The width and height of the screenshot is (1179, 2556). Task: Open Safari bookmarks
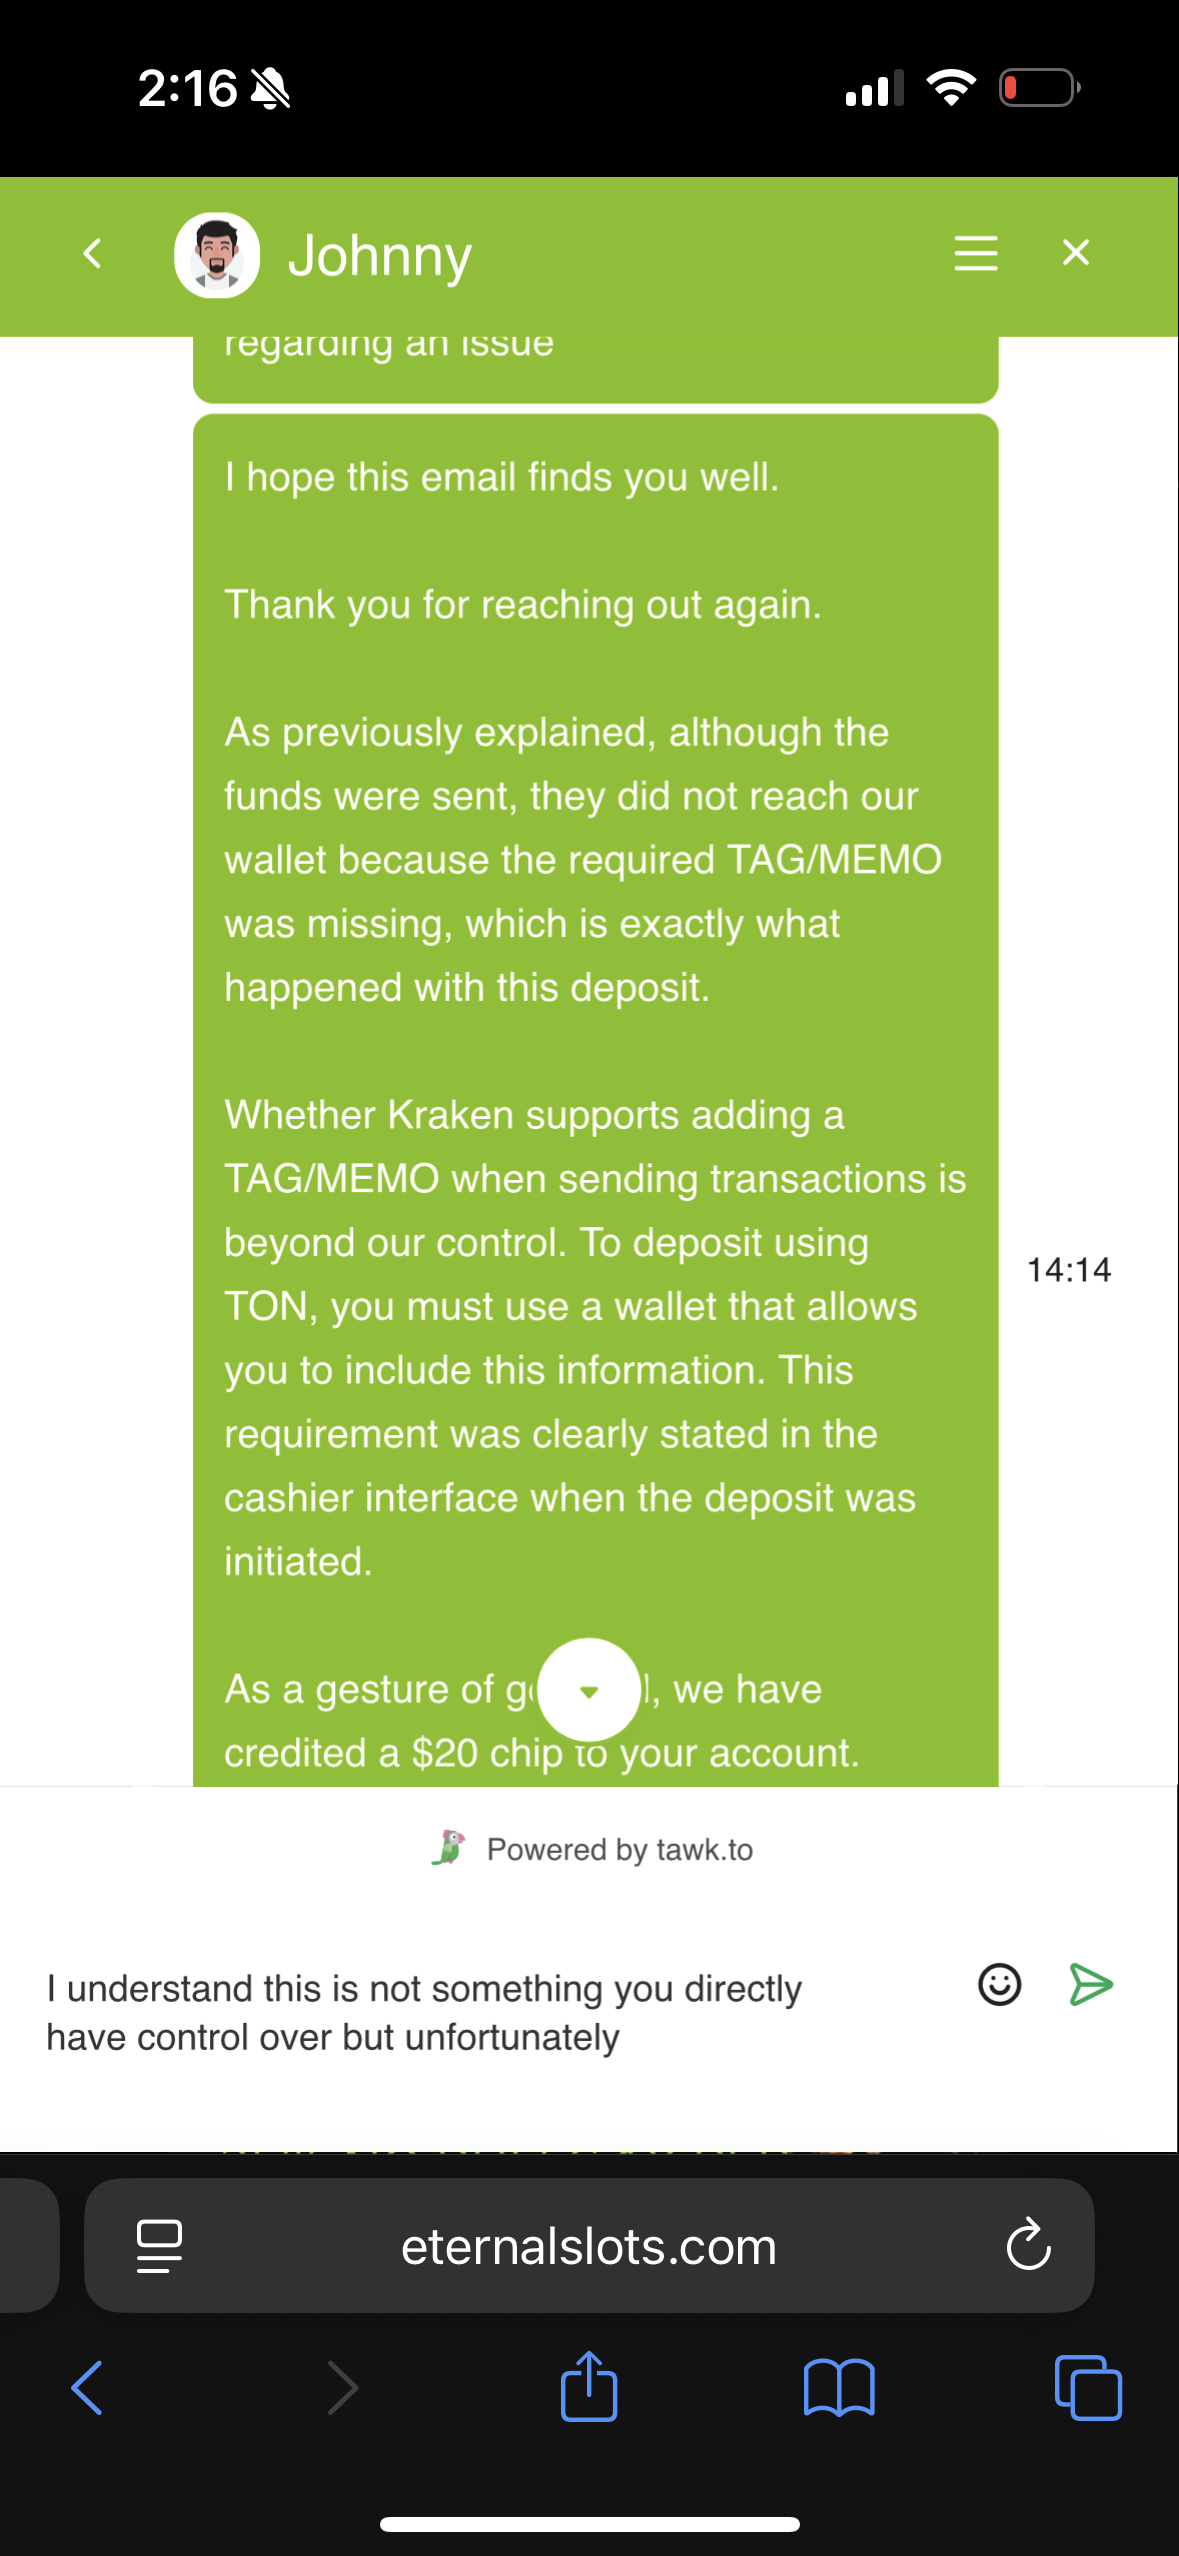(839, 2388)
